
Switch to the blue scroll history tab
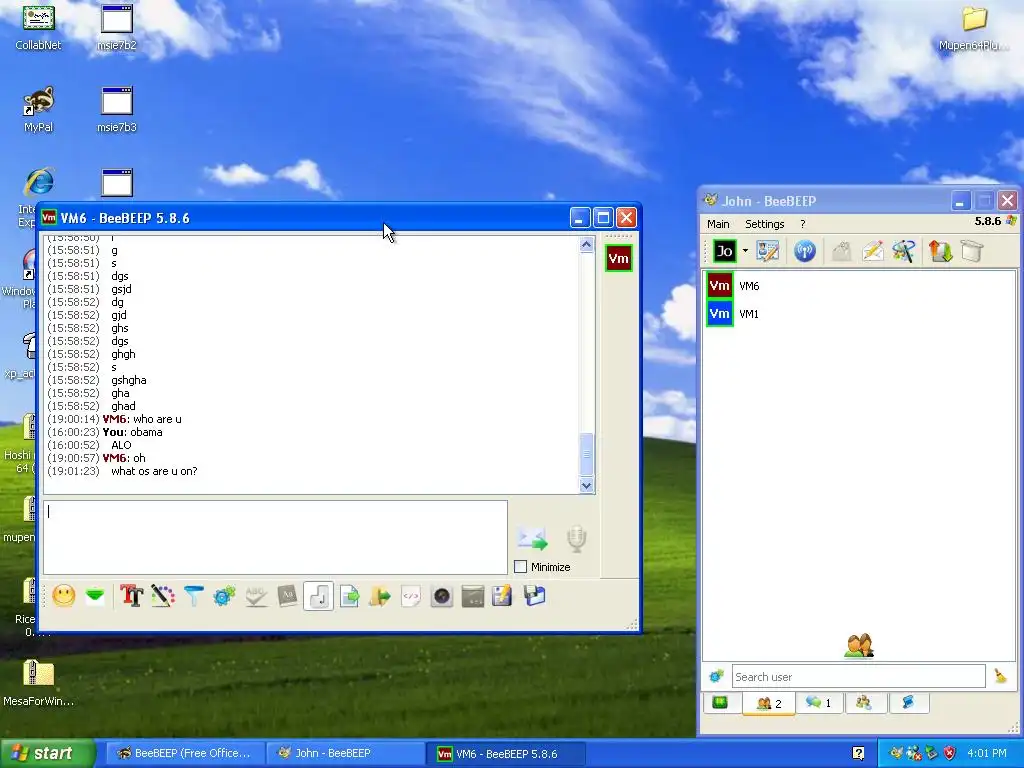[908, 703]
